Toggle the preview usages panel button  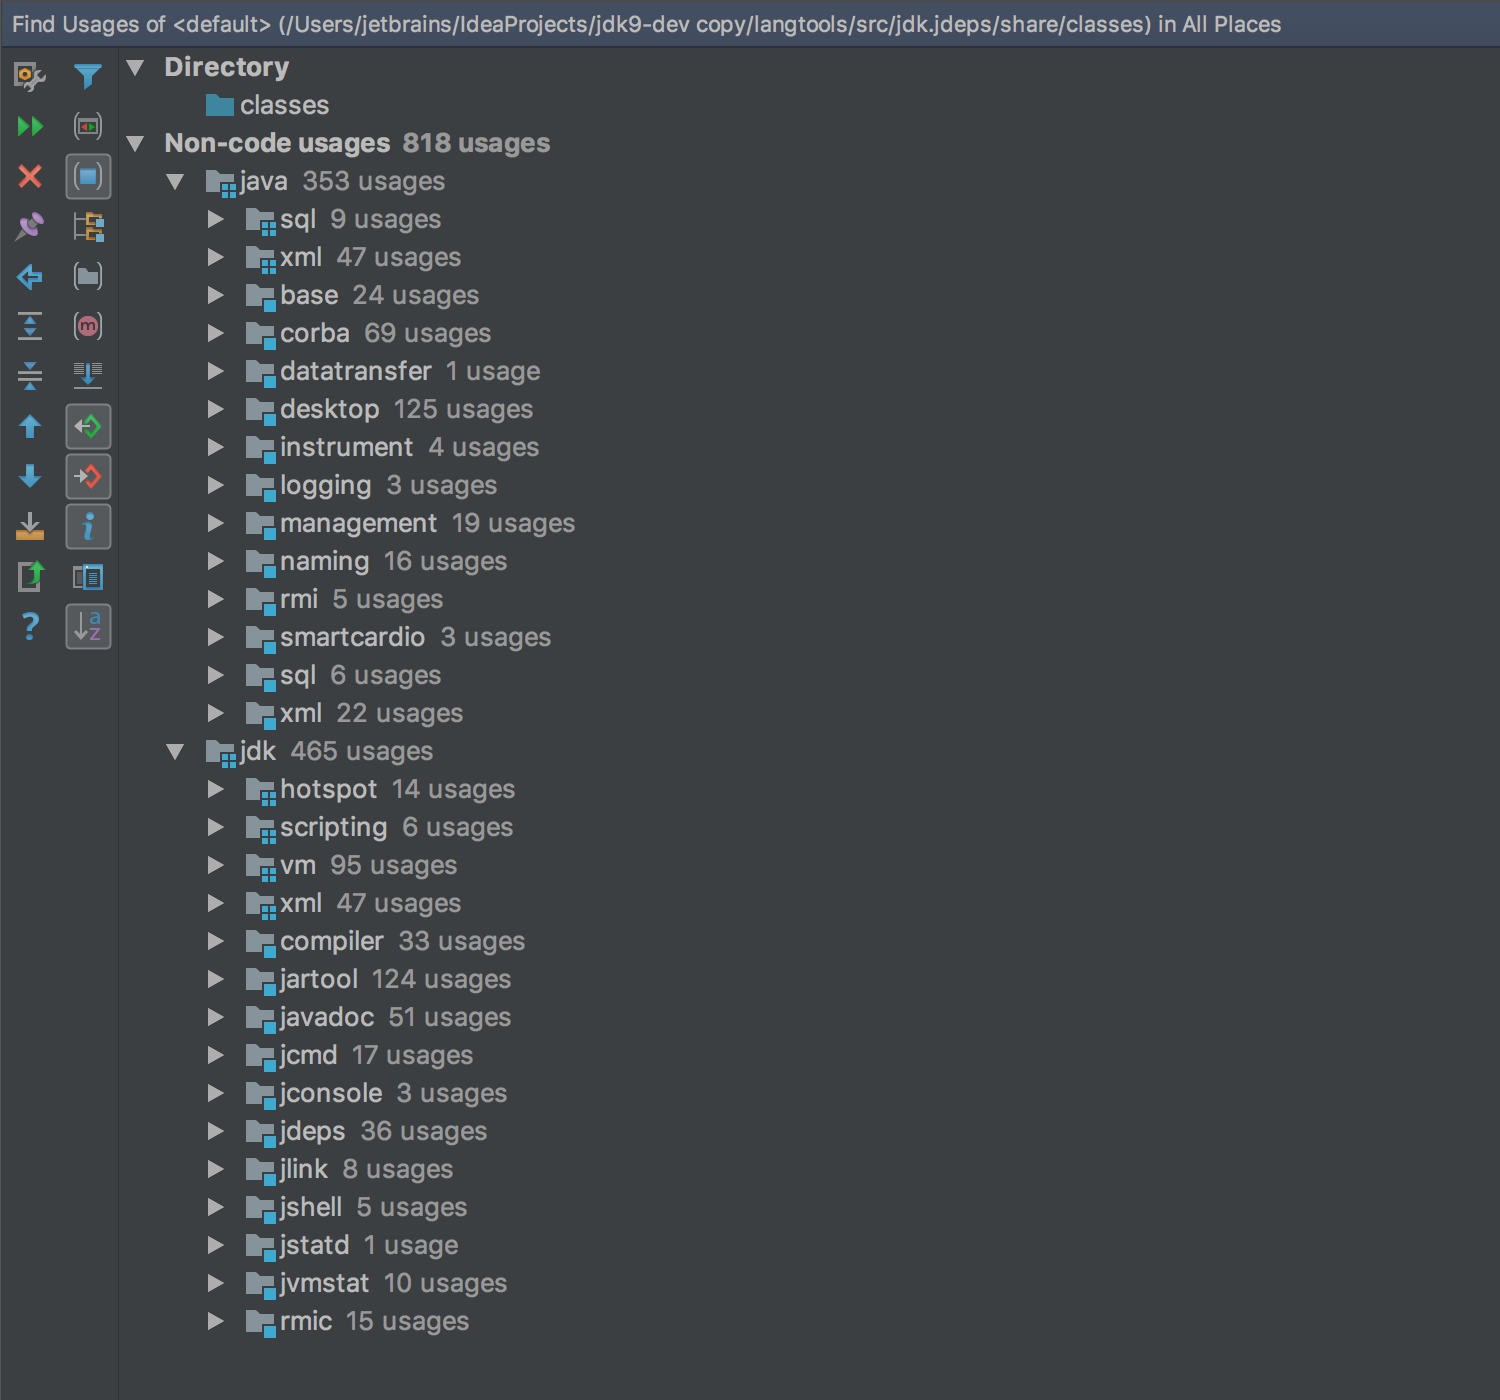click(88, 577)
